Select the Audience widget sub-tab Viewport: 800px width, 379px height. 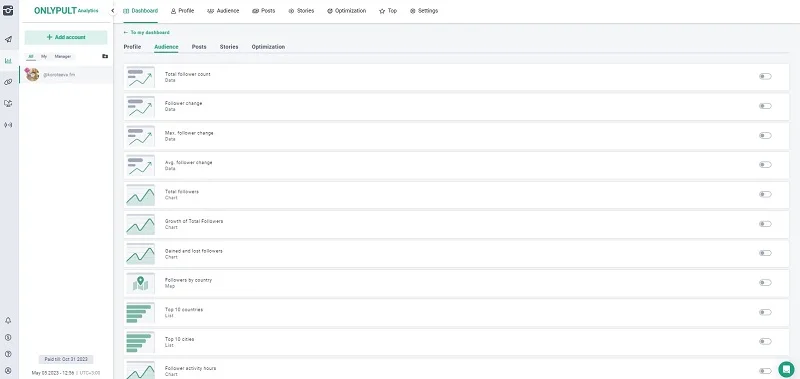point(166,47)
